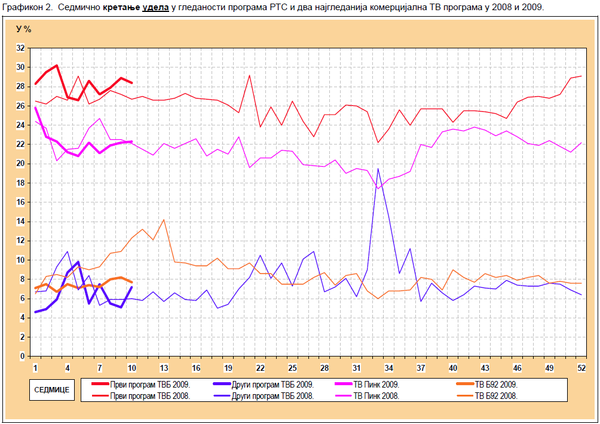Click y-axis value 20

[20, 163]
